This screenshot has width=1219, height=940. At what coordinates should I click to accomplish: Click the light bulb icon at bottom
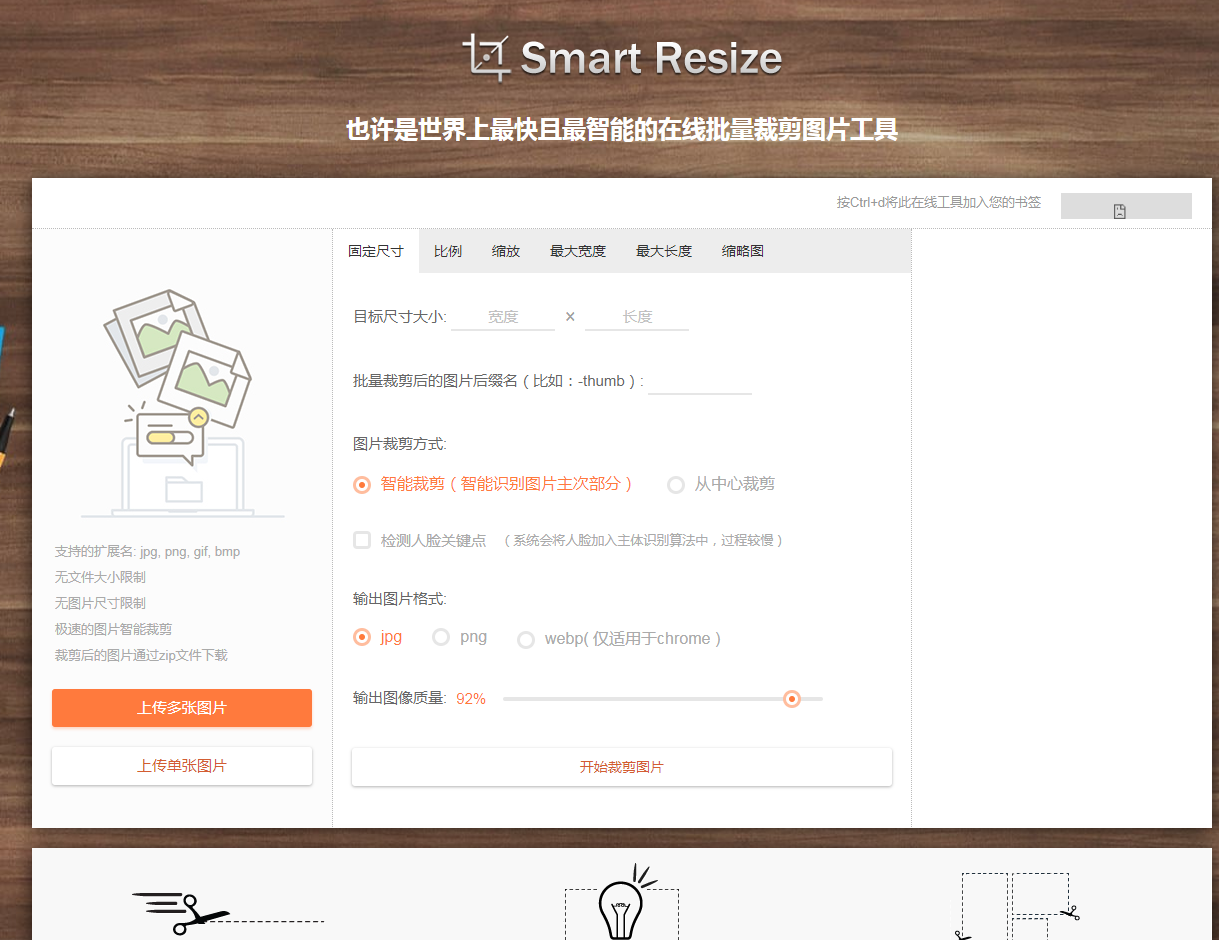(622, 903)
